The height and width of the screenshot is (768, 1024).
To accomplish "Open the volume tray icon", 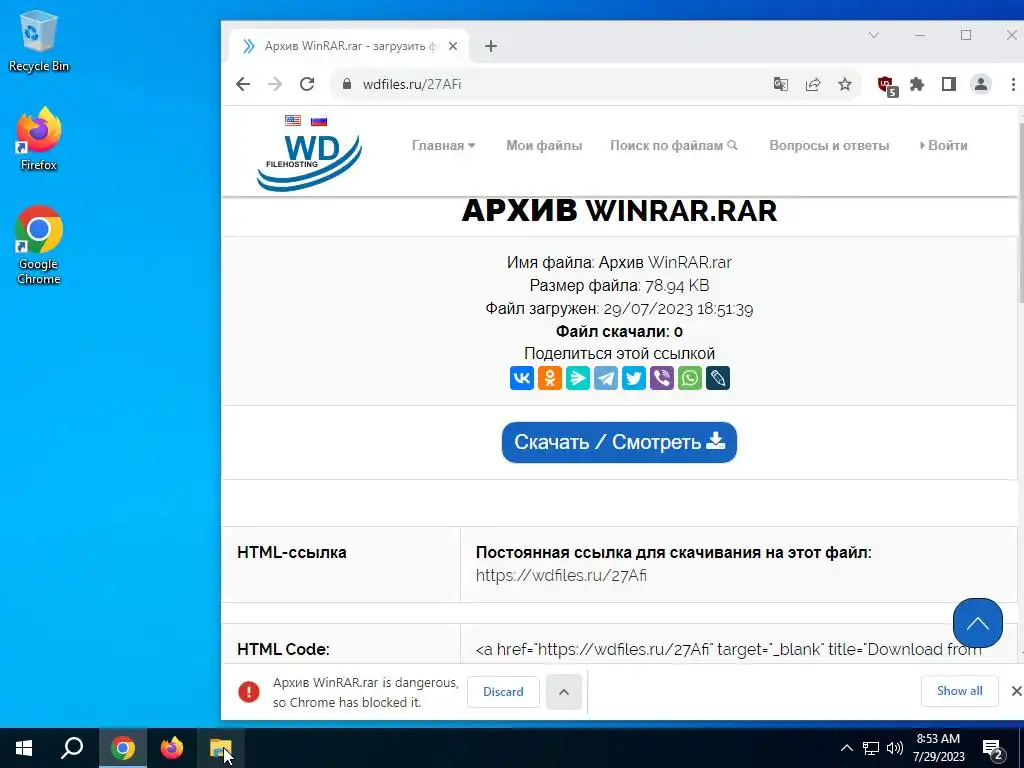I will click(895, 748).
